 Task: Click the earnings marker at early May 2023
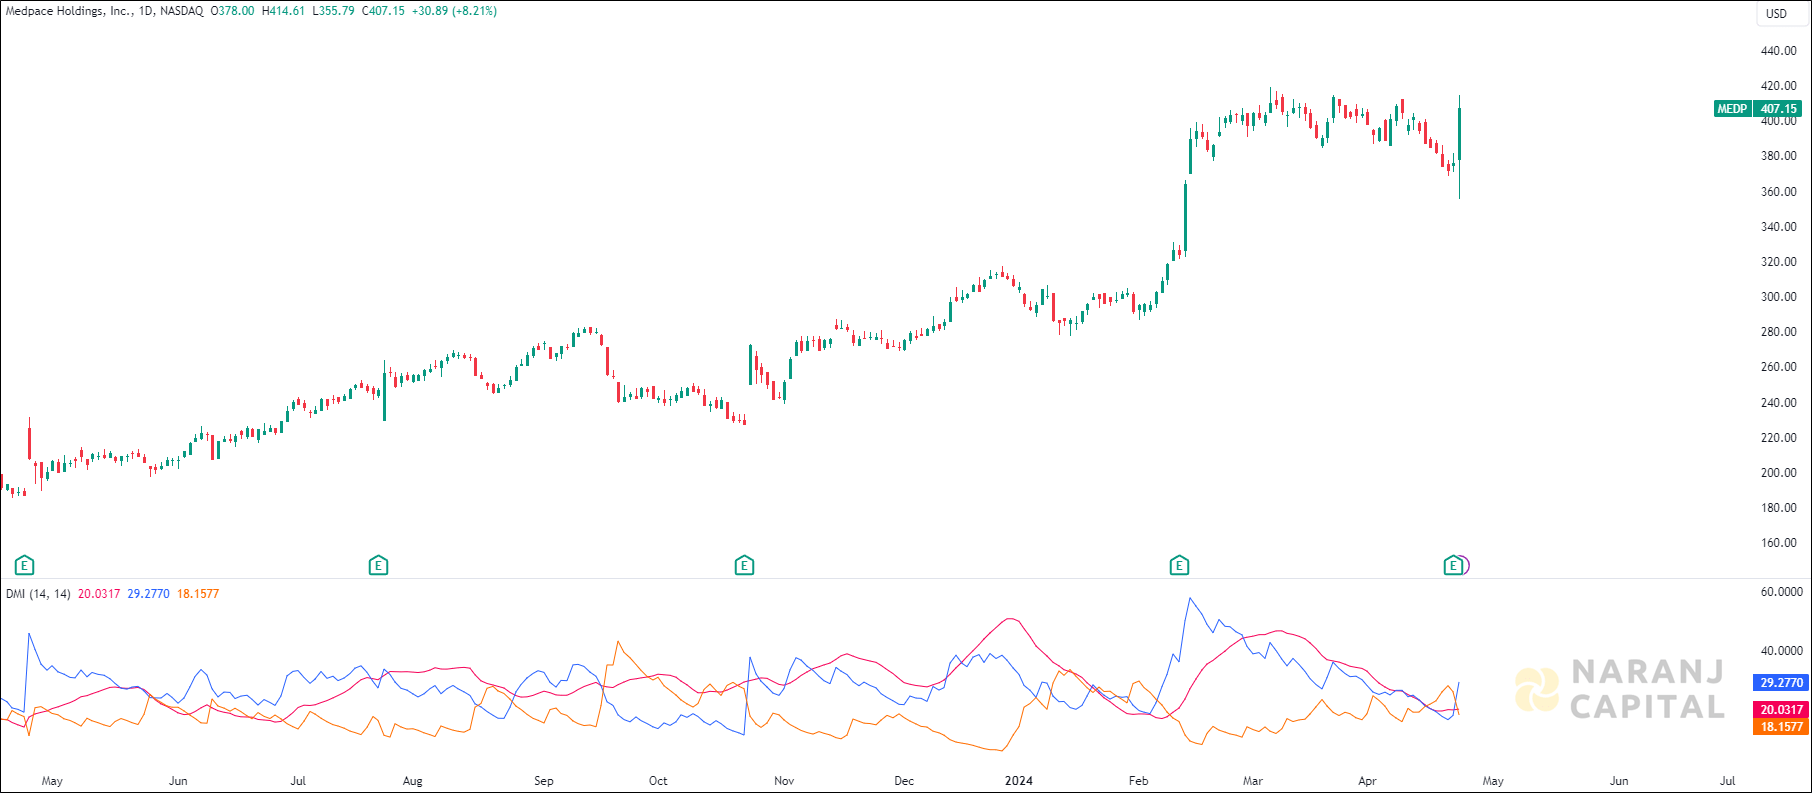(25, 566)
